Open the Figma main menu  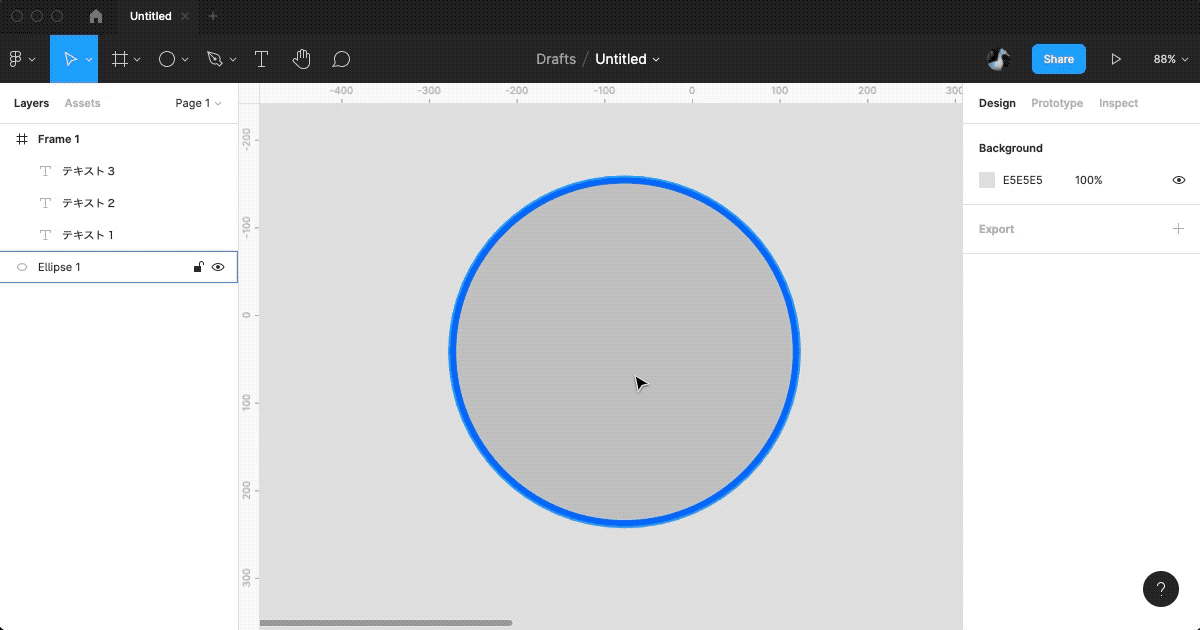coord(16,59)
